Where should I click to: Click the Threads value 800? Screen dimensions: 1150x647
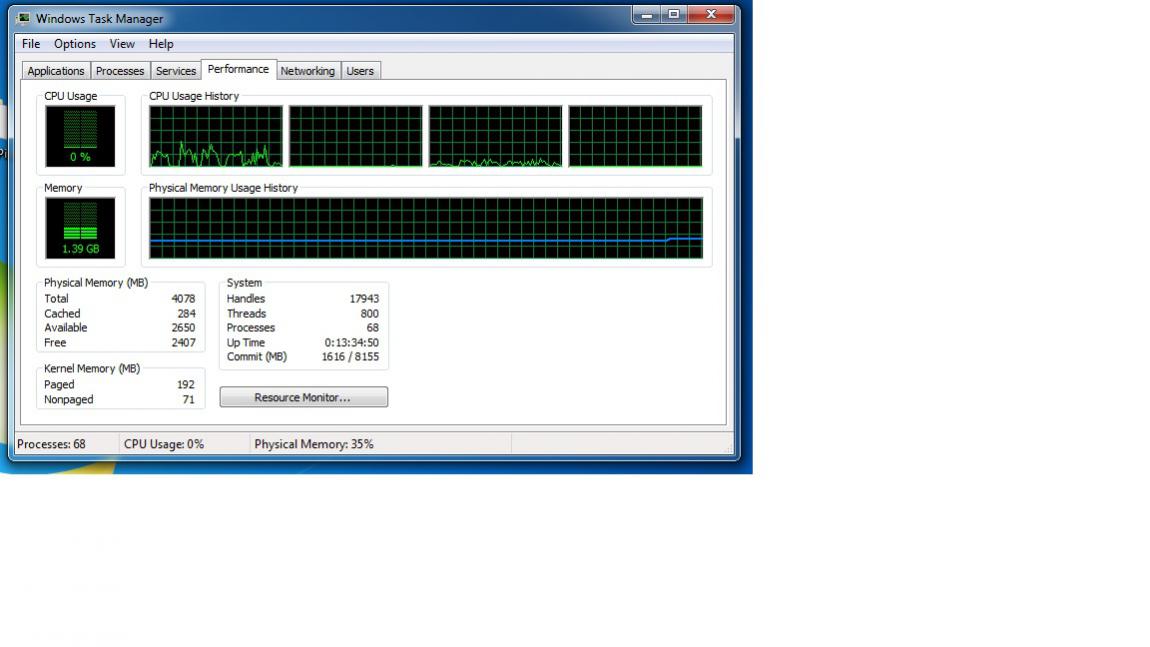[x=370, y=313]
